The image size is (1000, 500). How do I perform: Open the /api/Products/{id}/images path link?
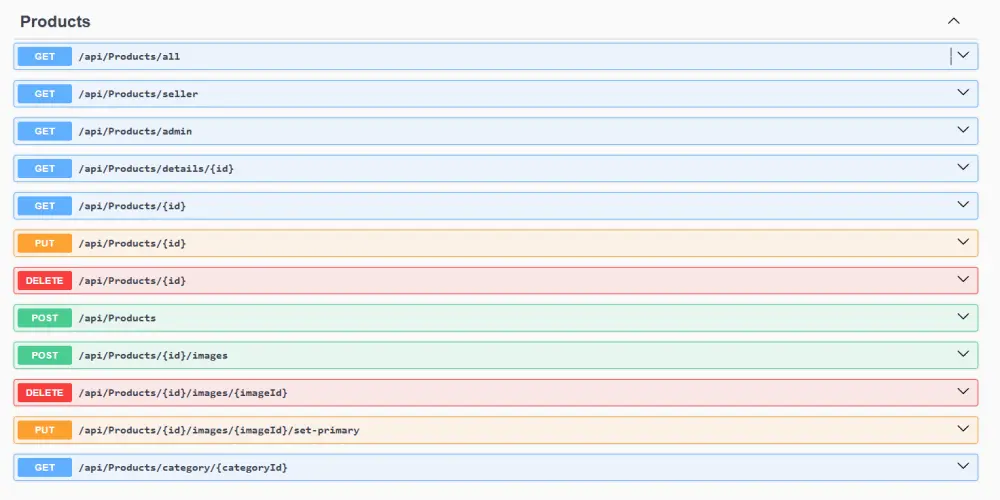pyautogui.click(x=153, y=355)
